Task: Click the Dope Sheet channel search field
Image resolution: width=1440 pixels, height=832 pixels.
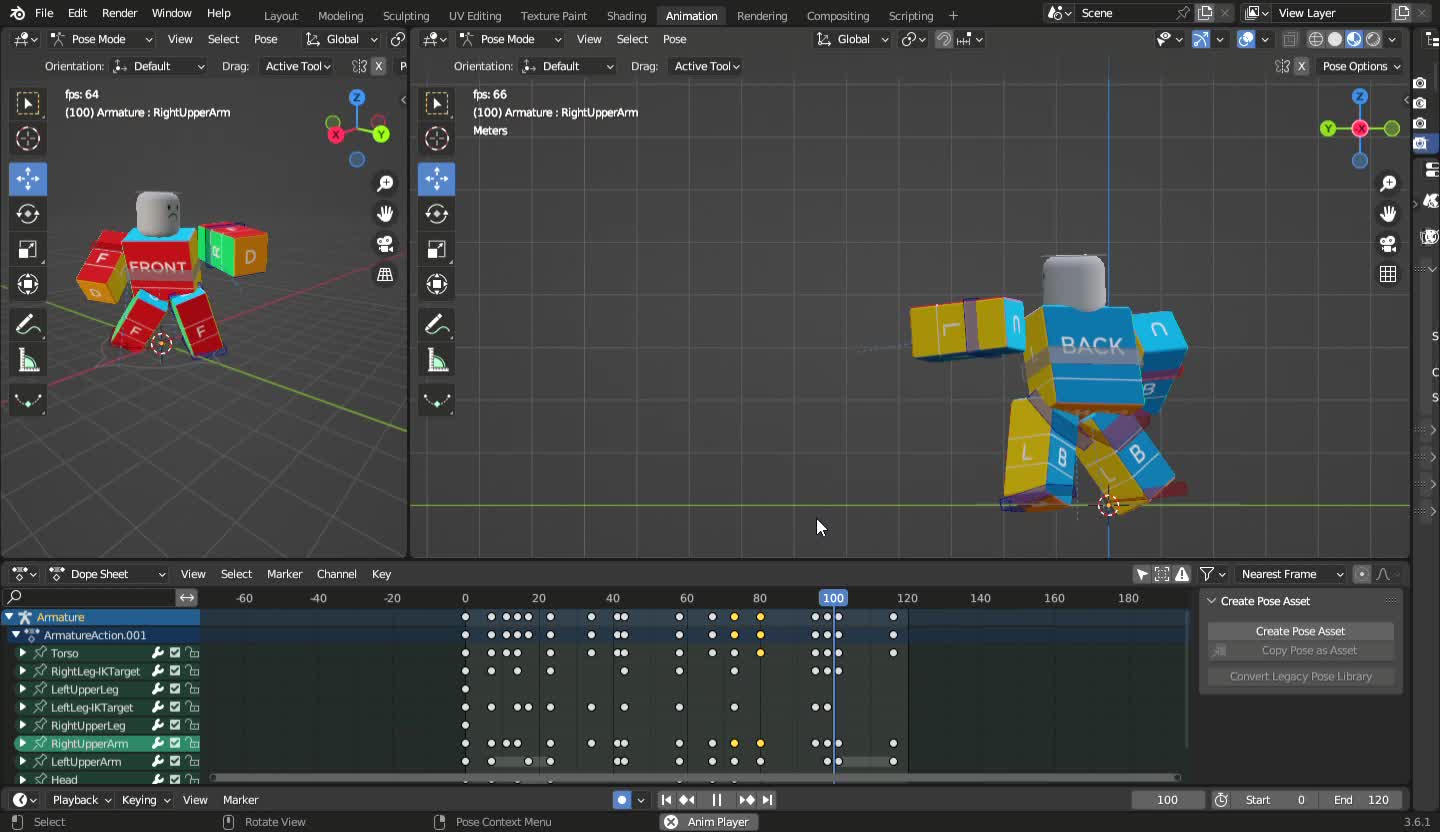Action: click(88, 597)
